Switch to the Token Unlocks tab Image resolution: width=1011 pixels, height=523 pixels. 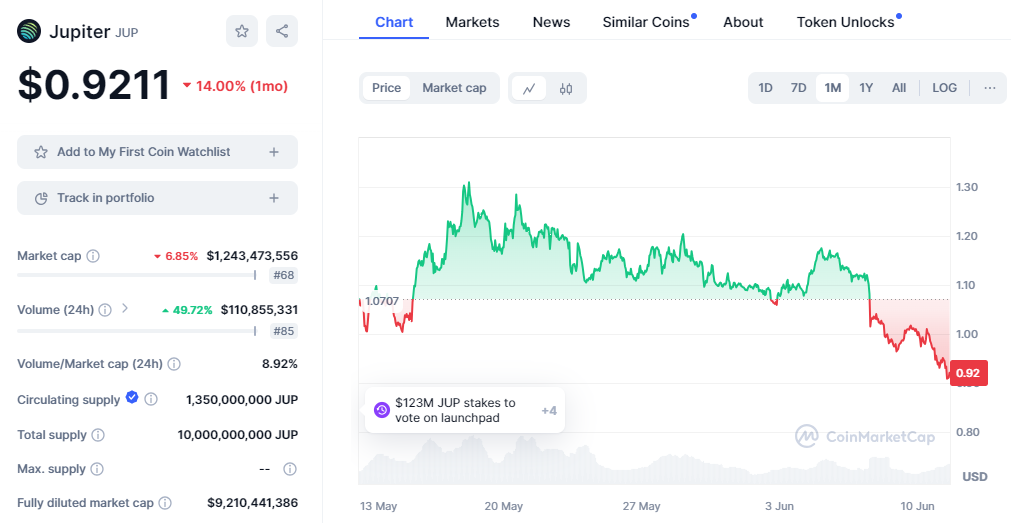click(x=845, y=22)
